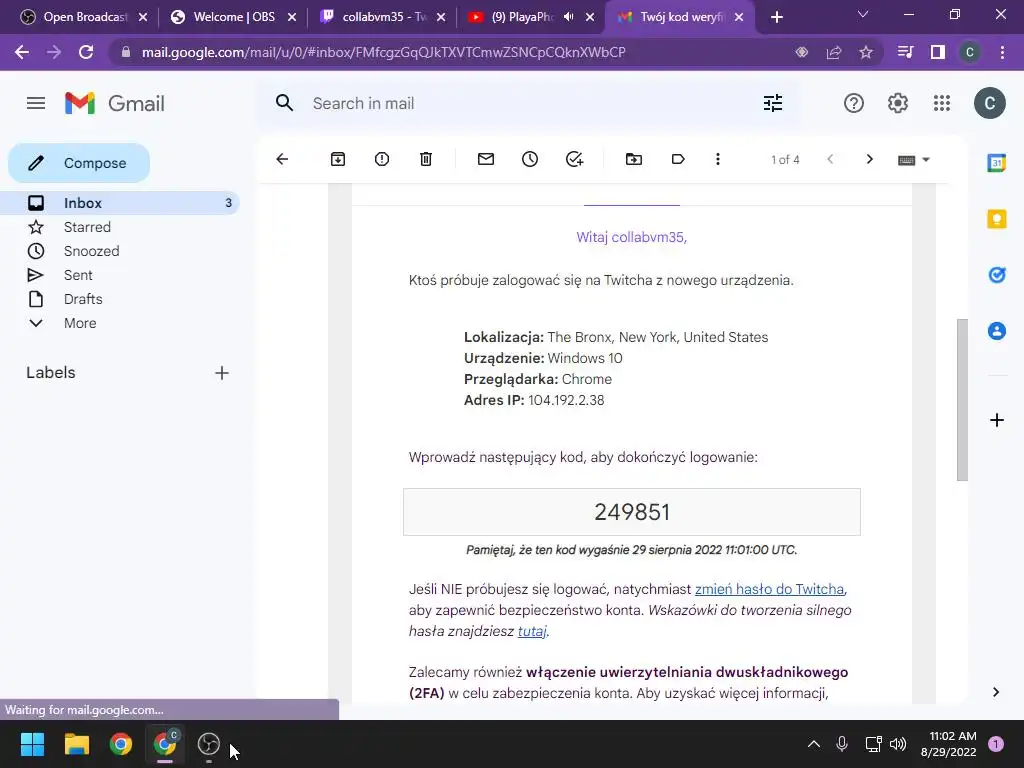
Task: Switch to collabvm35 Twitch tab
Action: point(383,17)
